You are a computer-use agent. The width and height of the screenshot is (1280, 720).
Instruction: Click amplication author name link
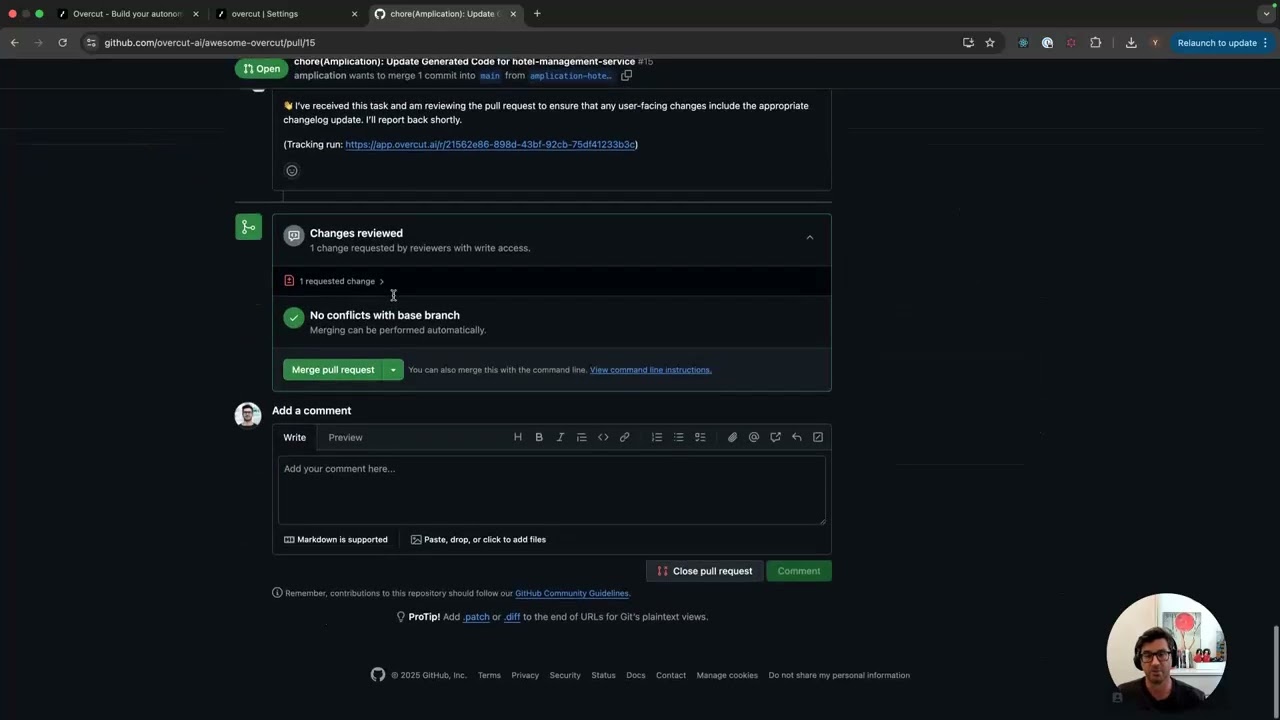coord(320,76)
